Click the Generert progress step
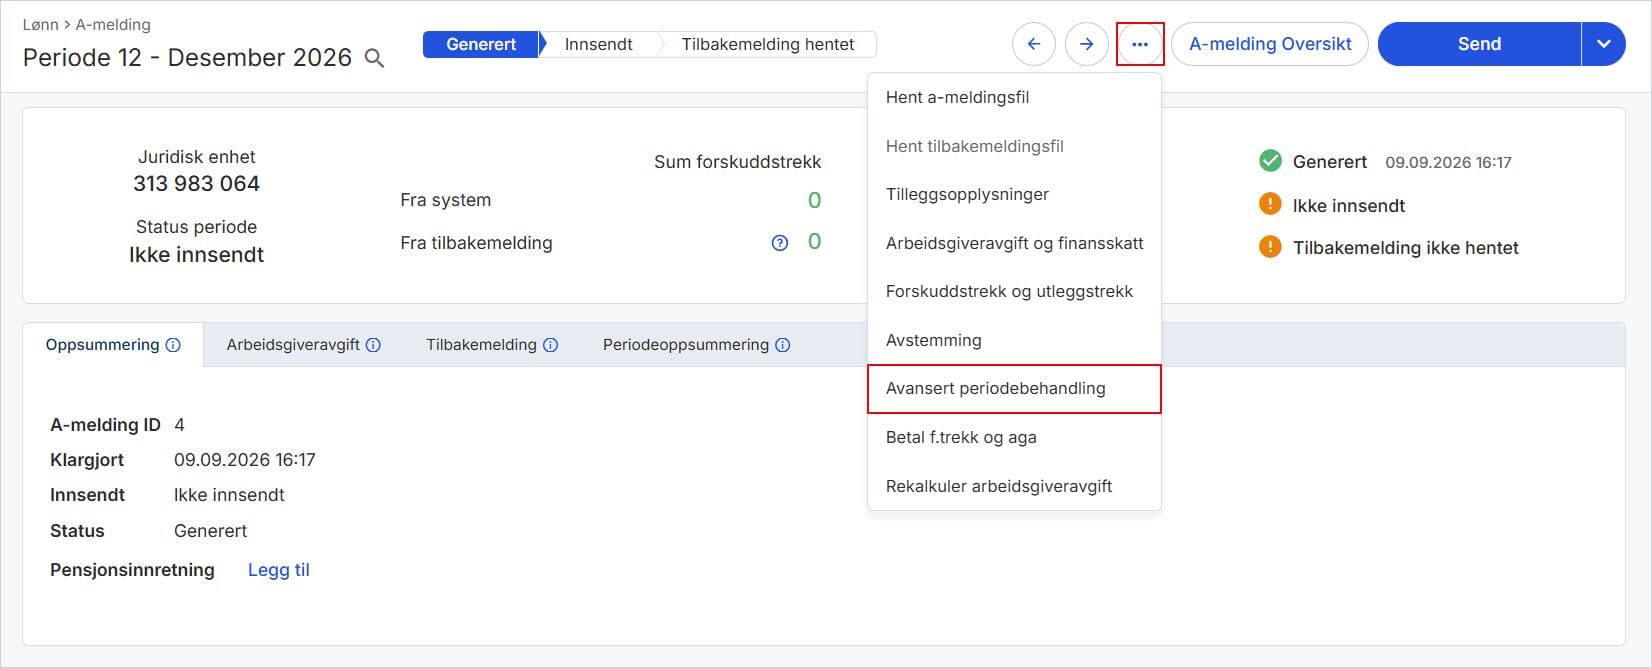The image size is (1652, 668). click(481, 44)
